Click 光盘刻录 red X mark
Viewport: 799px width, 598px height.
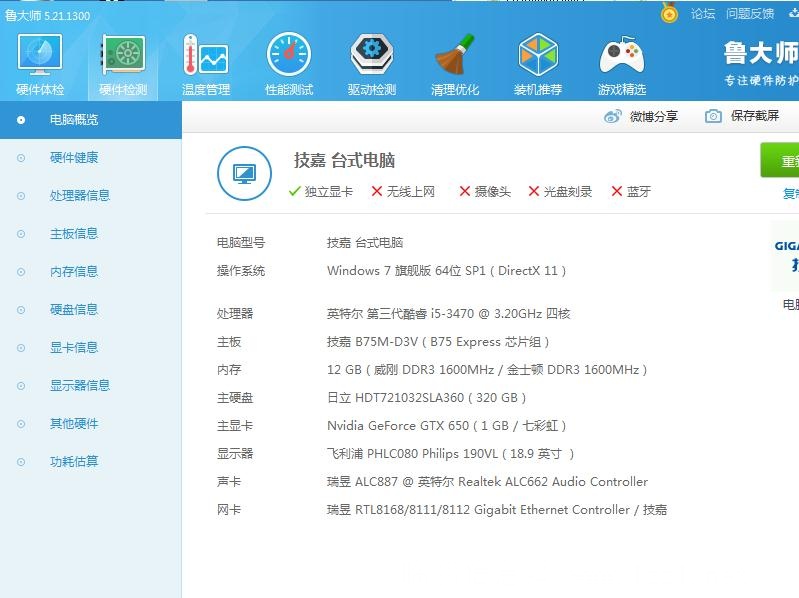pos(534,192)
